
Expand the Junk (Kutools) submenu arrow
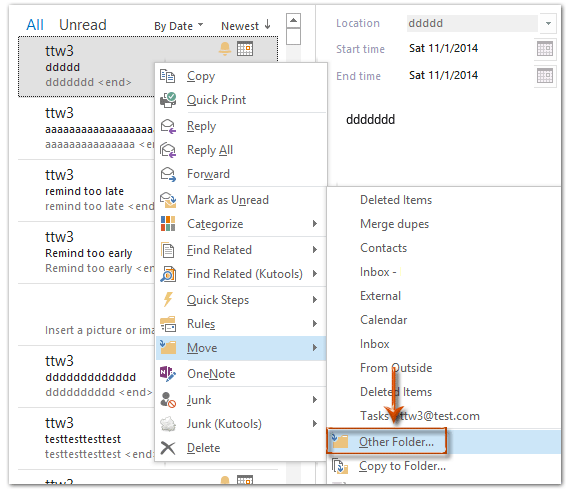(x=315, y=424)
